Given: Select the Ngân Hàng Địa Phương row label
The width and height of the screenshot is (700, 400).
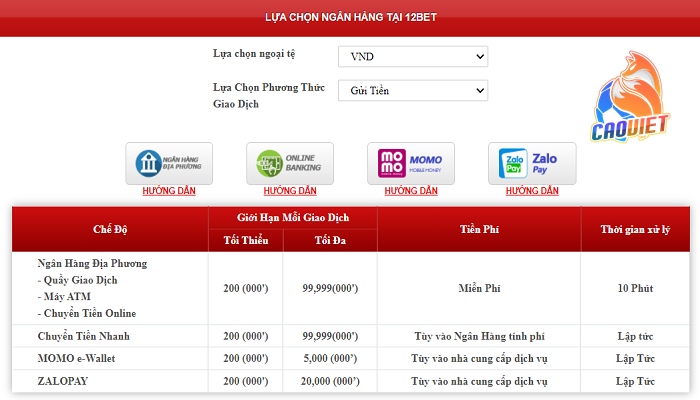Looking at the screenshot, I should [92, 263].
